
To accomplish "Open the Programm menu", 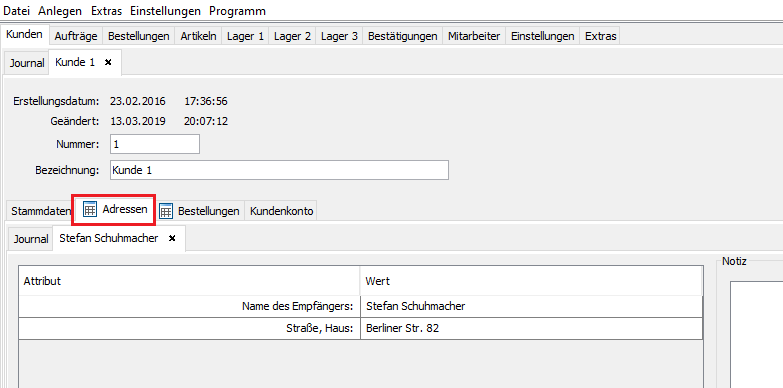I will click(237, 10).
